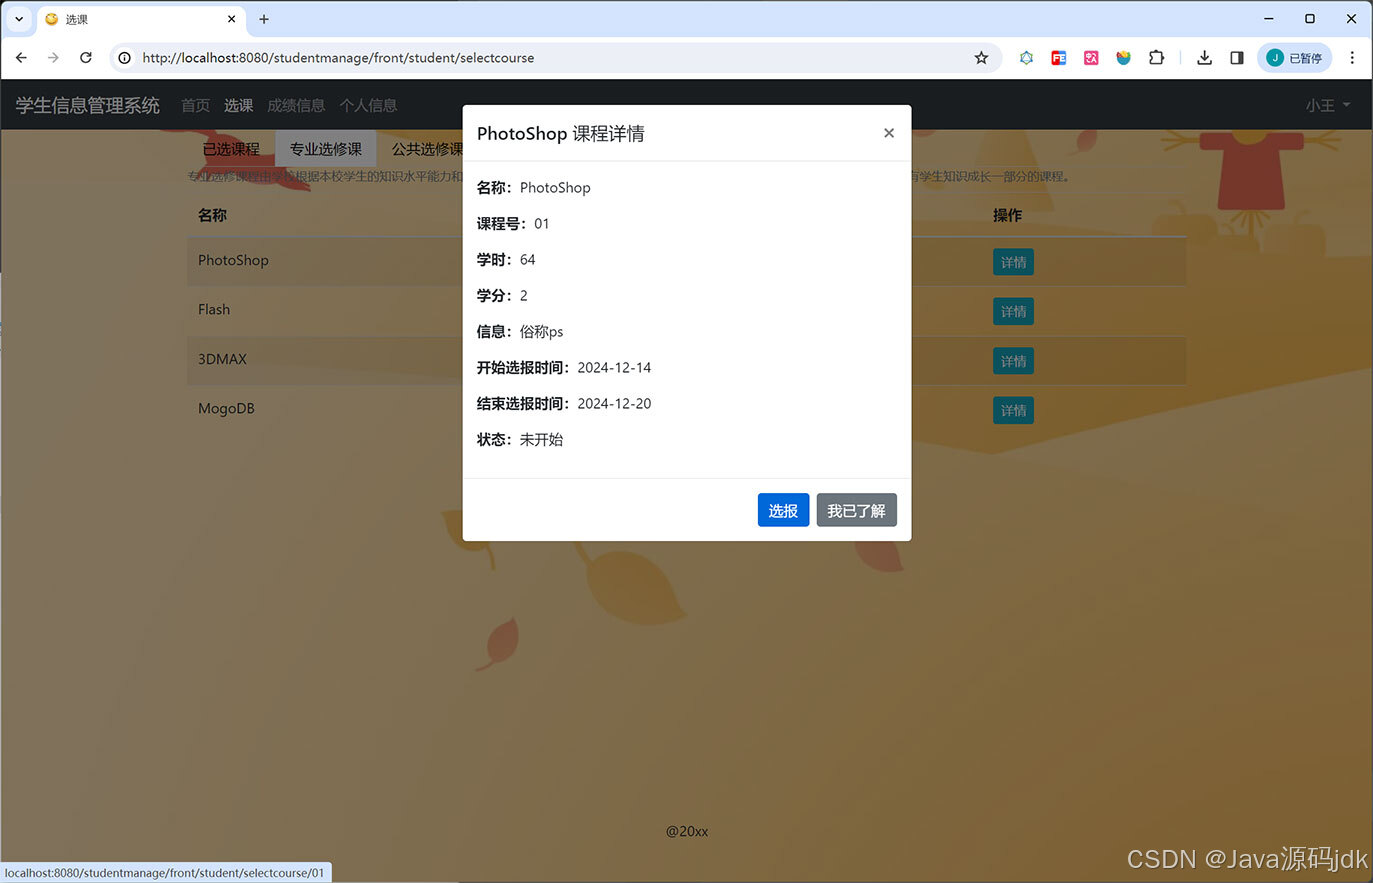Reload the page with the refresh icon
The height and width of the screenshot is (883, 1373).
(86, 58)
